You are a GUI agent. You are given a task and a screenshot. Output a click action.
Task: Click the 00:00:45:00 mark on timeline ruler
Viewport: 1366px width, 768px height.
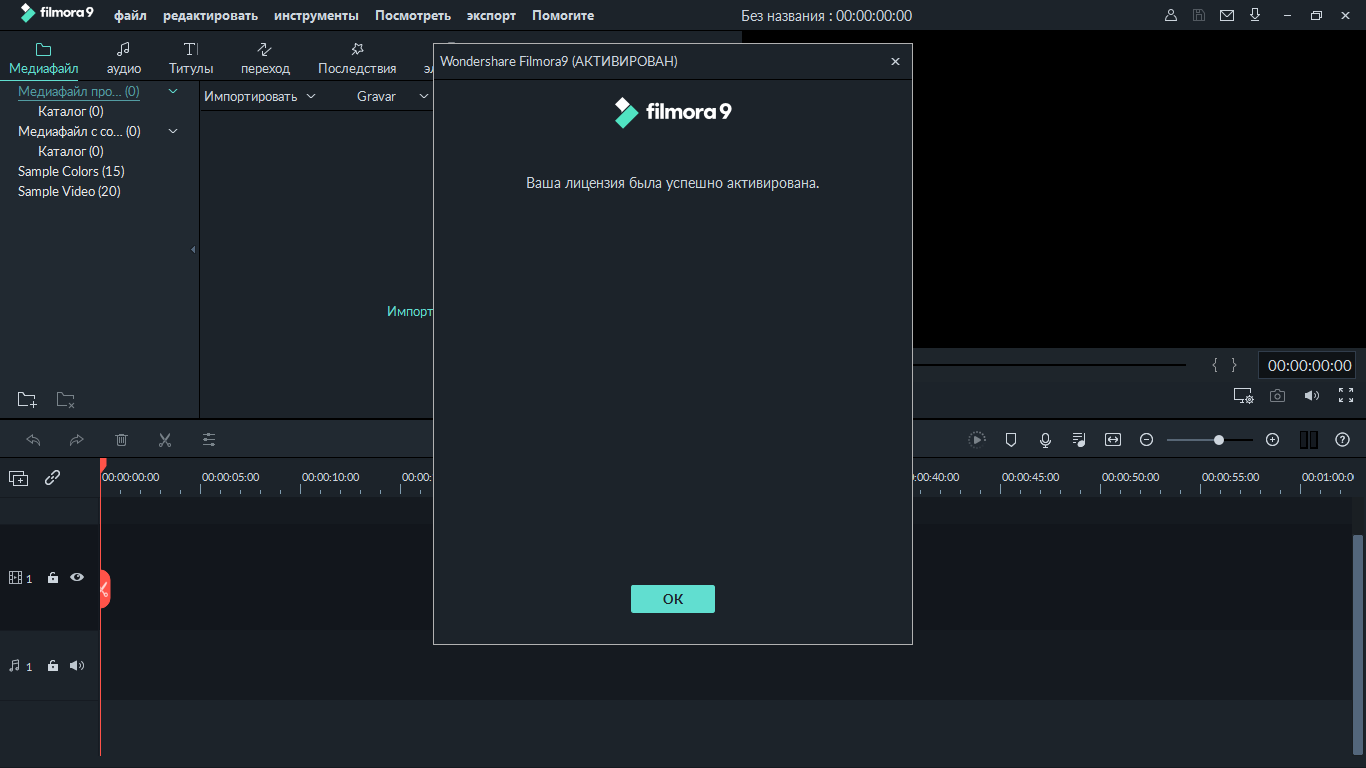[x=1030, y=477]
